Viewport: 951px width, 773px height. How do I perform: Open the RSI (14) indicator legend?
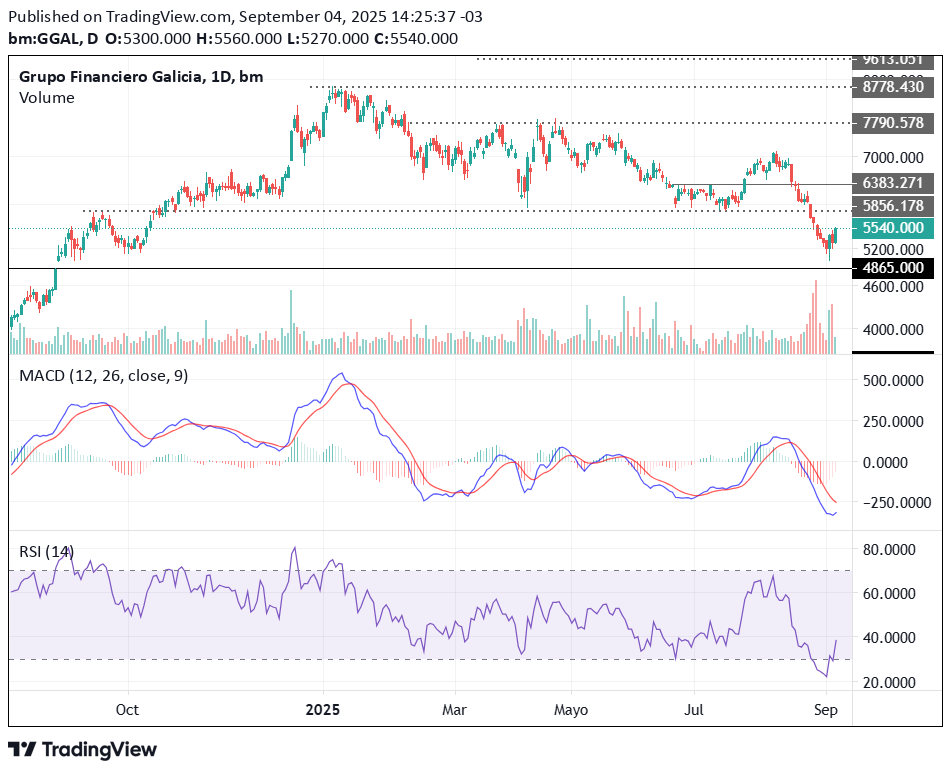[47, 551]
